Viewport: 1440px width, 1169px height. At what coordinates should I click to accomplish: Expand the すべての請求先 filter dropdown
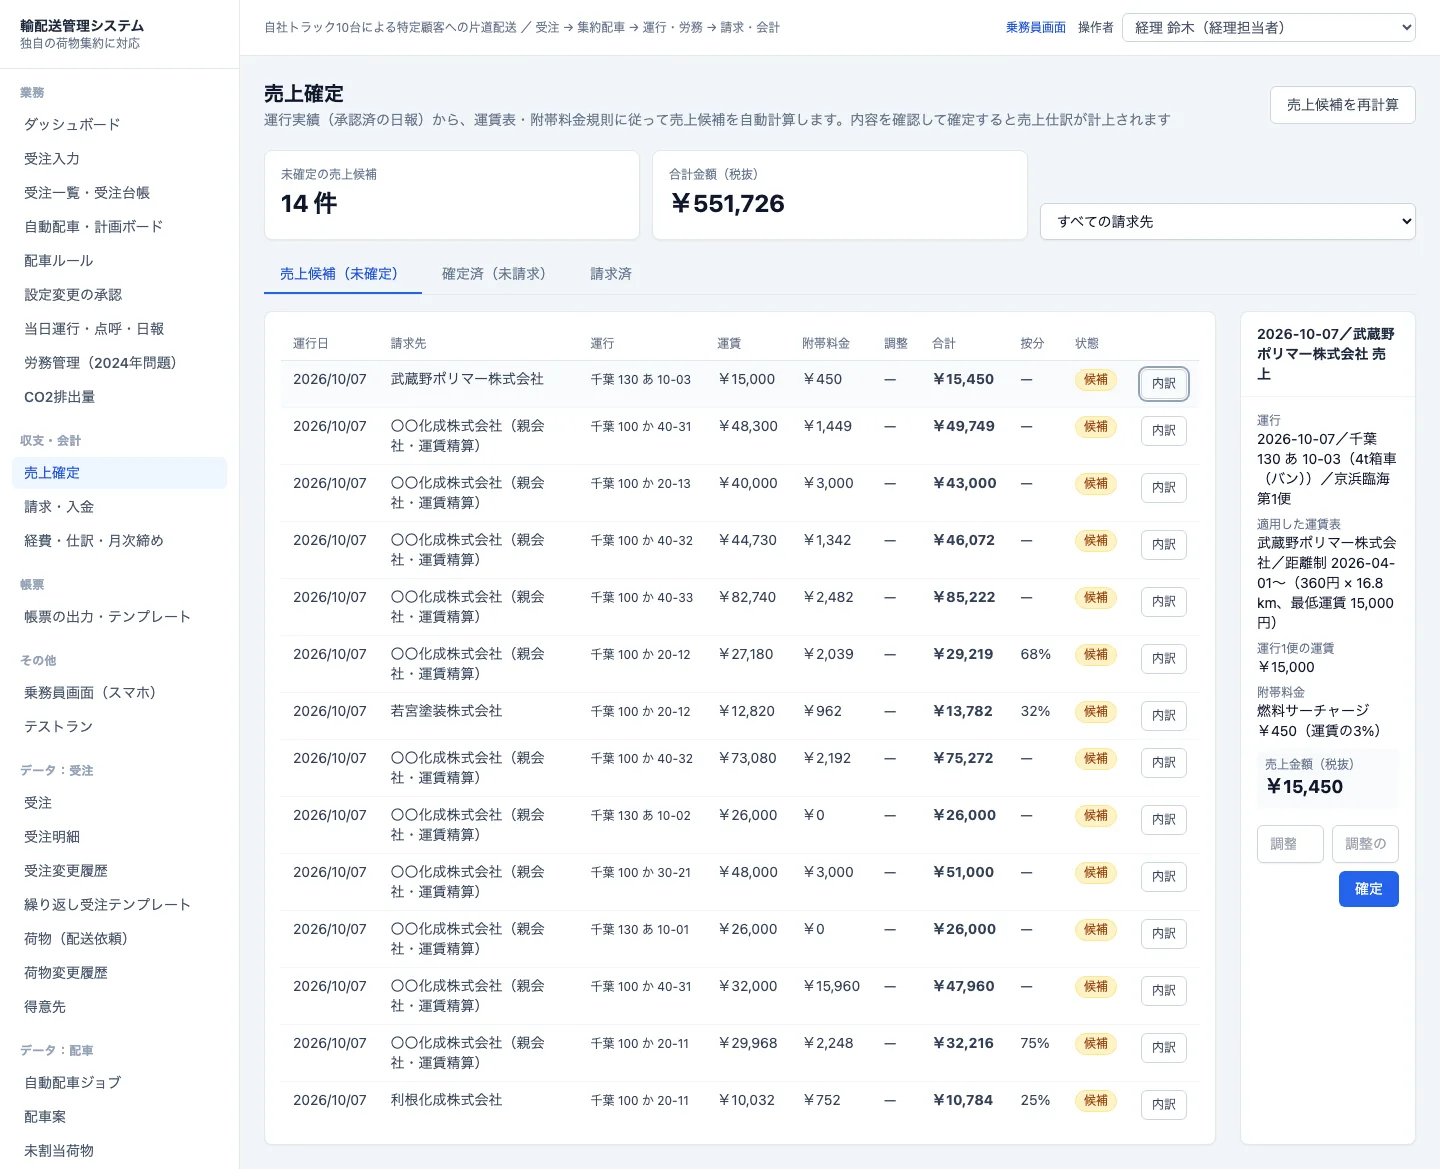tap(1228, 222)
